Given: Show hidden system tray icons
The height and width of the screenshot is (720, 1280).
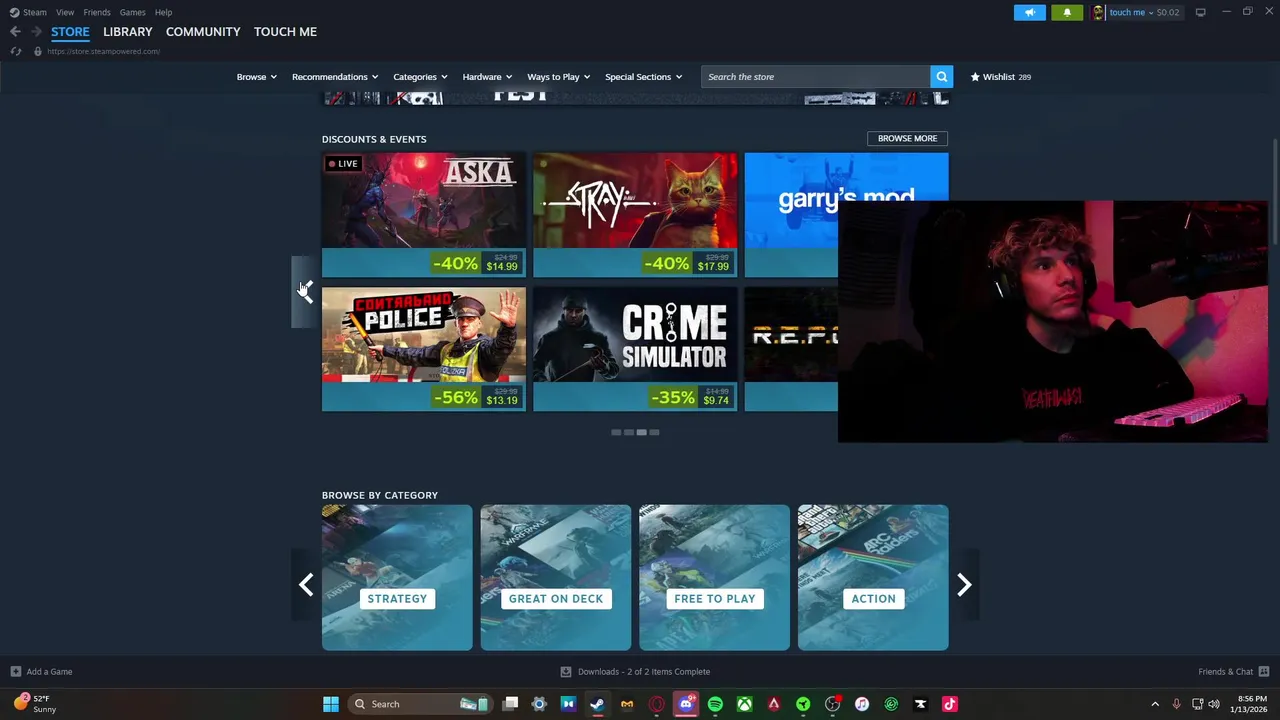Looking at the screenshot, I should pos(1155,704).
